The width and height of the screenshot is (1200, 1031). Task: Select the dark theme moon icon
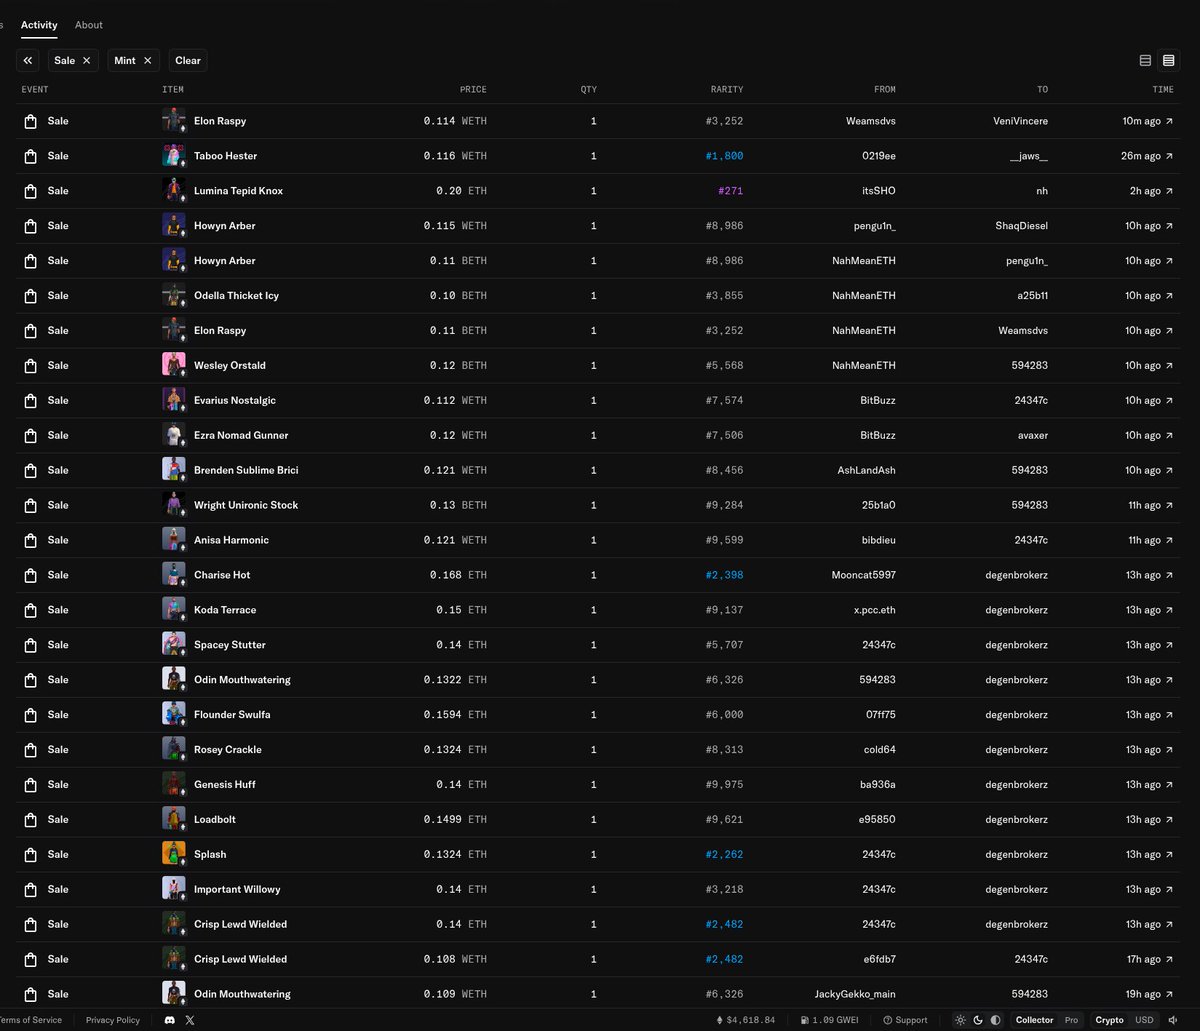tap(978, 1020)
